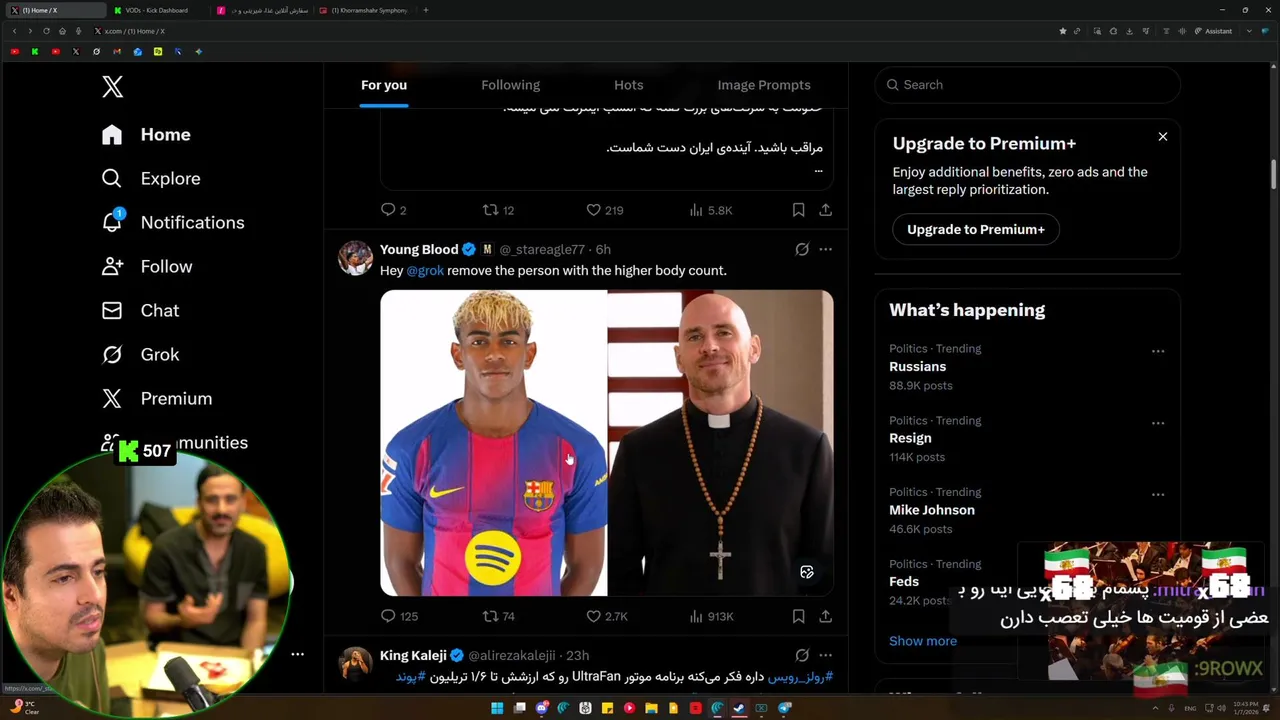Viewport: 1280px width, 720px height.
Task: View analytics for the Young Blood post (913K)
Action: tap(711, 616)
